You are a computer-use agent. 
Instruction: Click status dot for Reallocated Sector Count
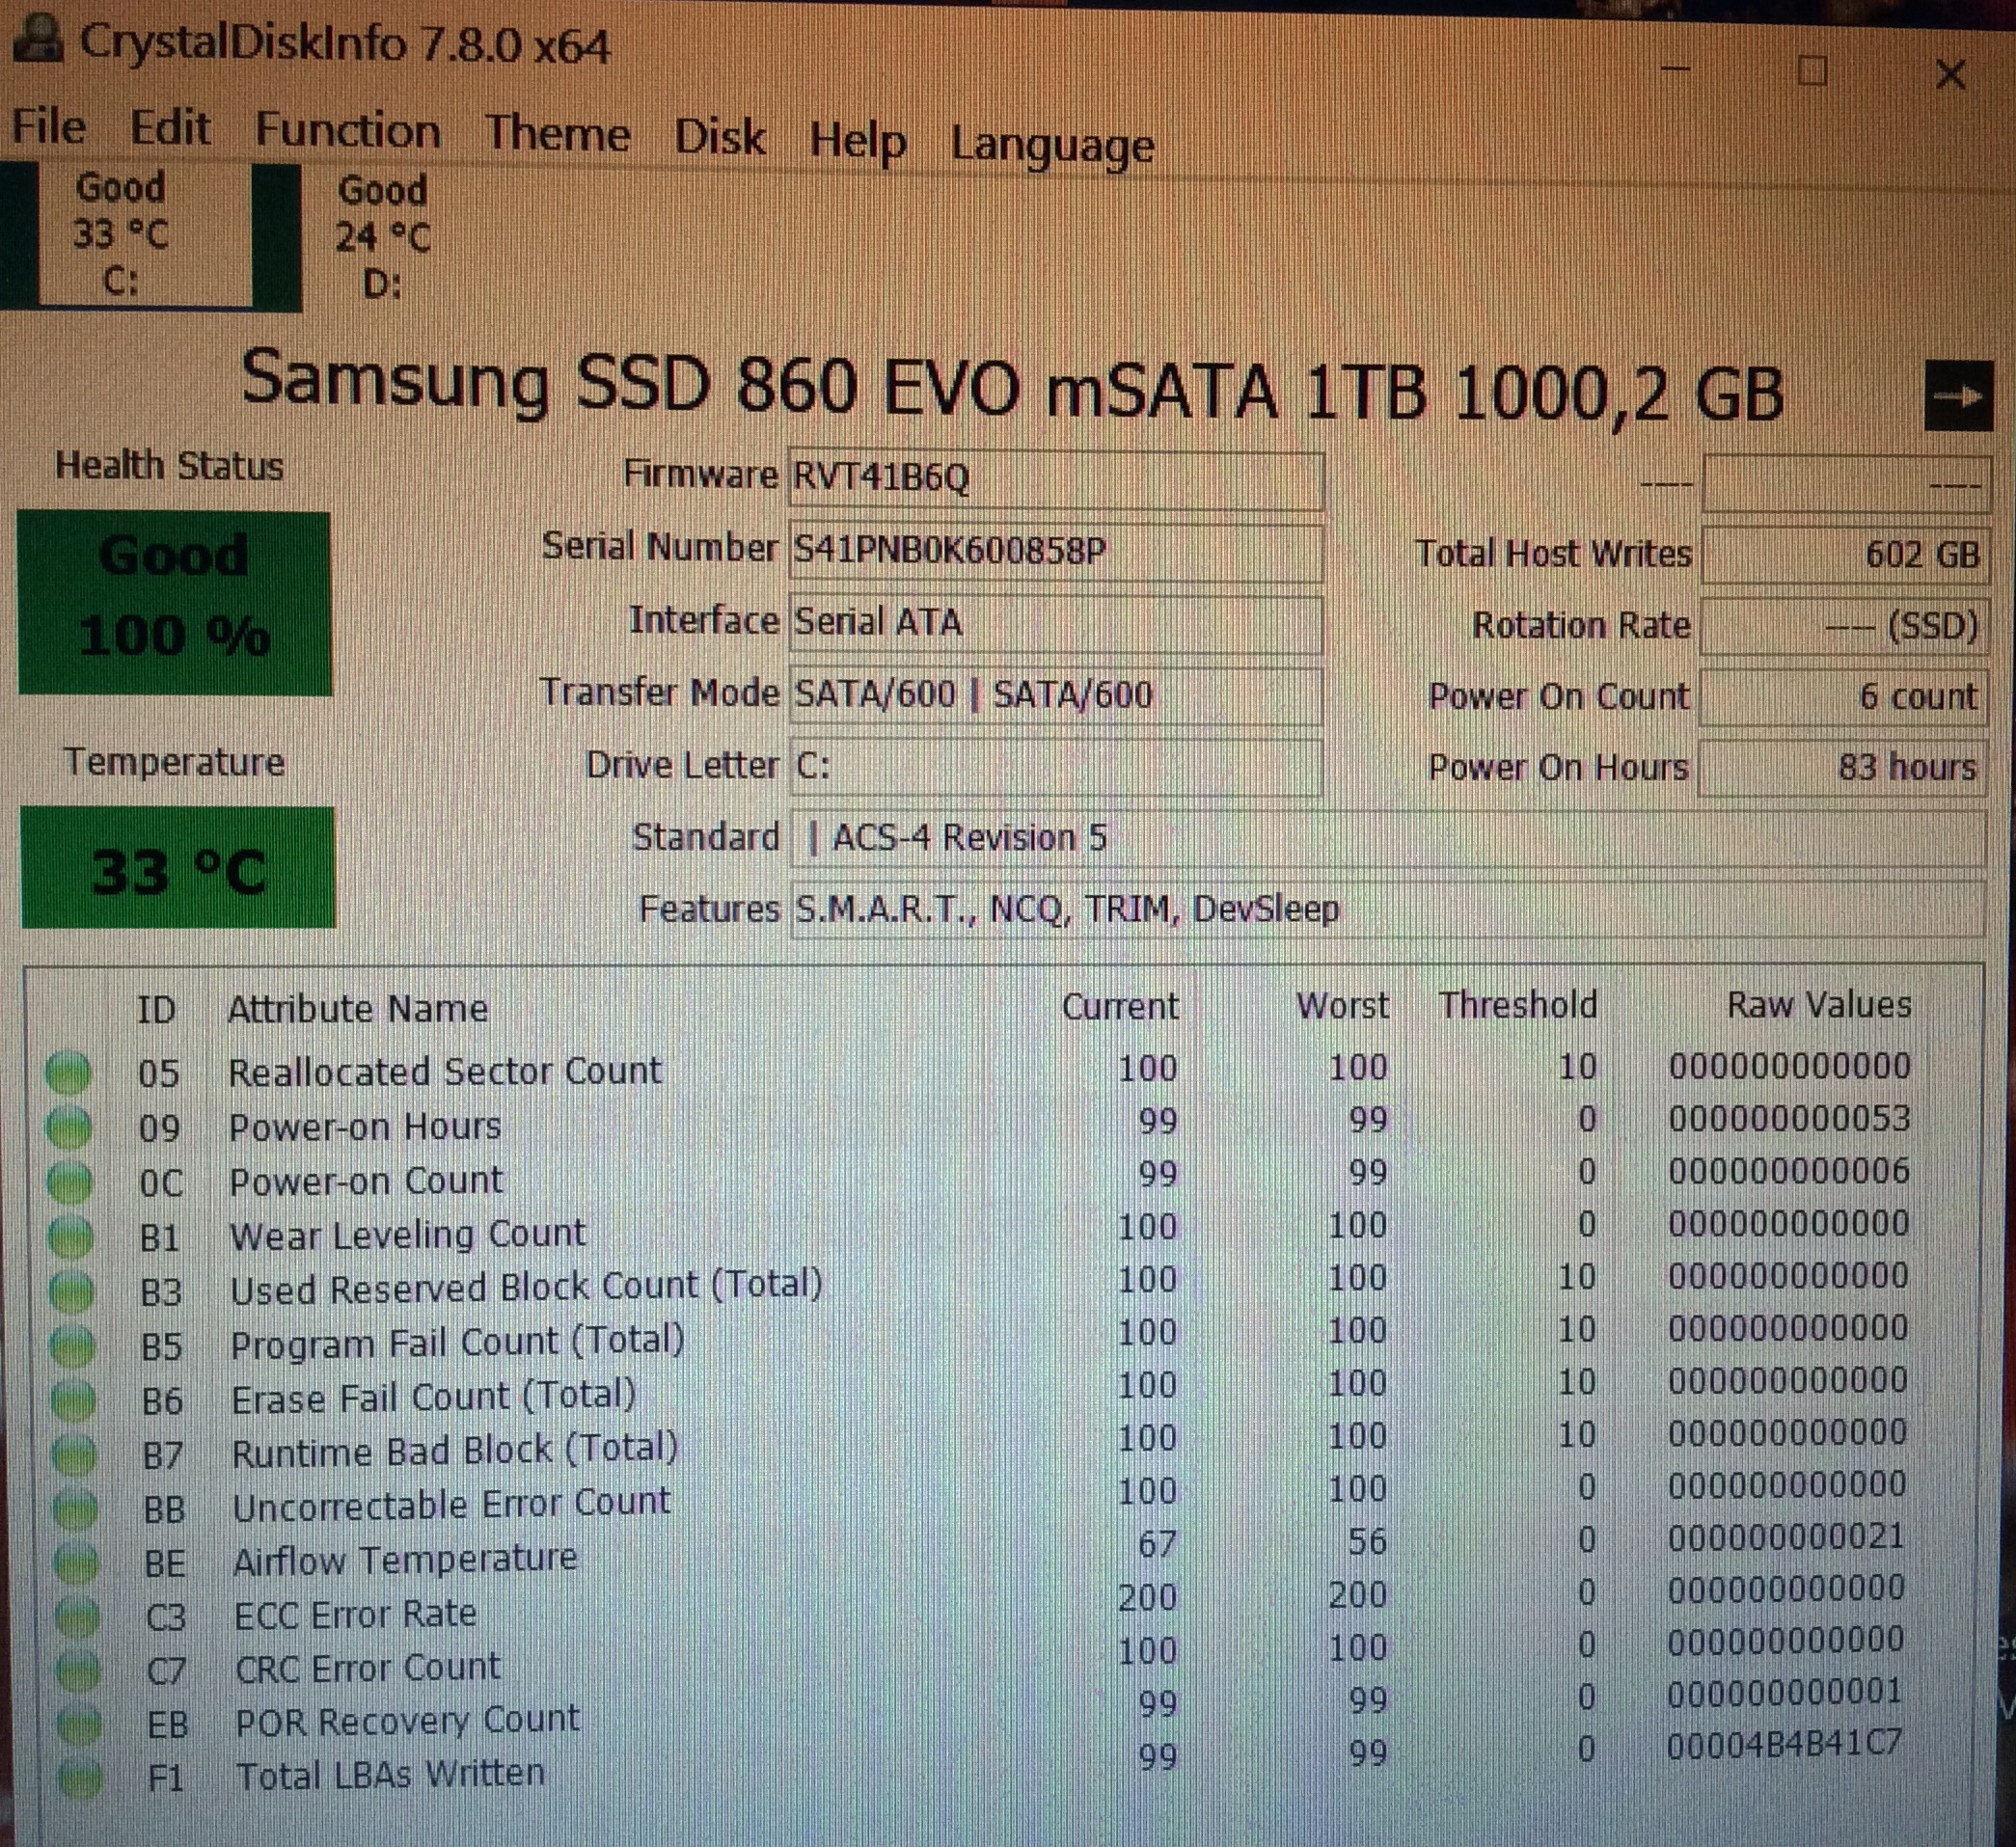68,1074
